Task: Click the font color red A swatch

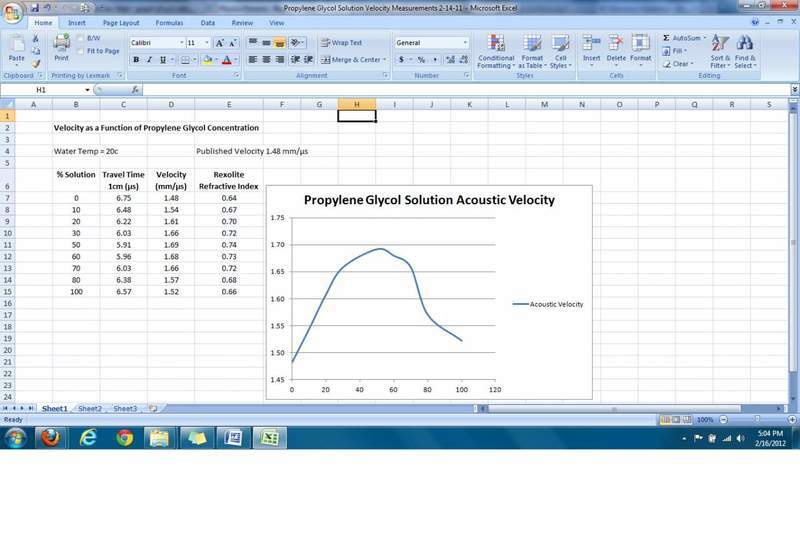Action: tap(226, 60)
